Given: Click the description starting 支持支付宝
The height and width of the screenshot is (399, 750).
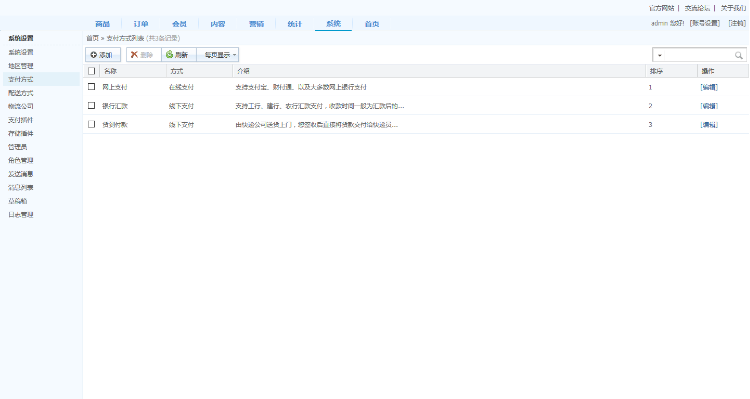Looking at the screenshot, I should pos(301,87).
